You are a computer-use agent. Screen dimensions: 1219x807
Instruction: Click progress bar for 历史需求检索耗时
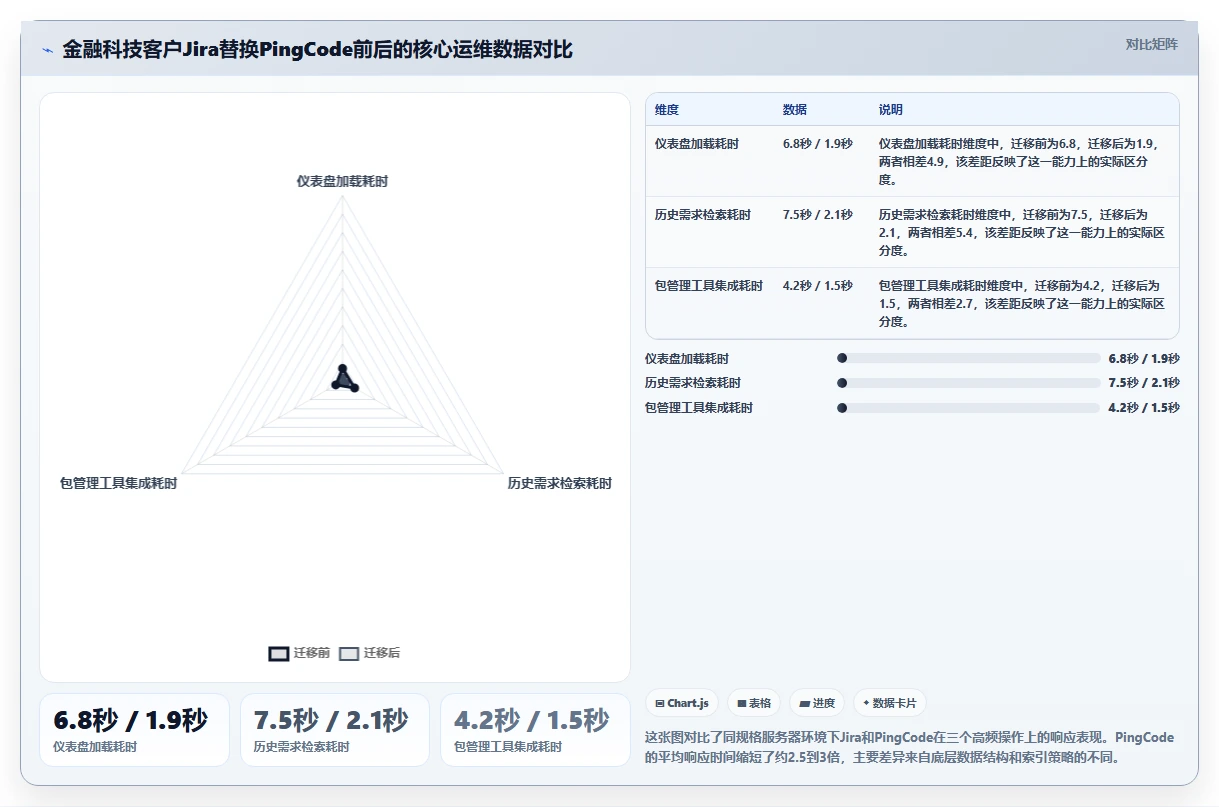point(968,383)
